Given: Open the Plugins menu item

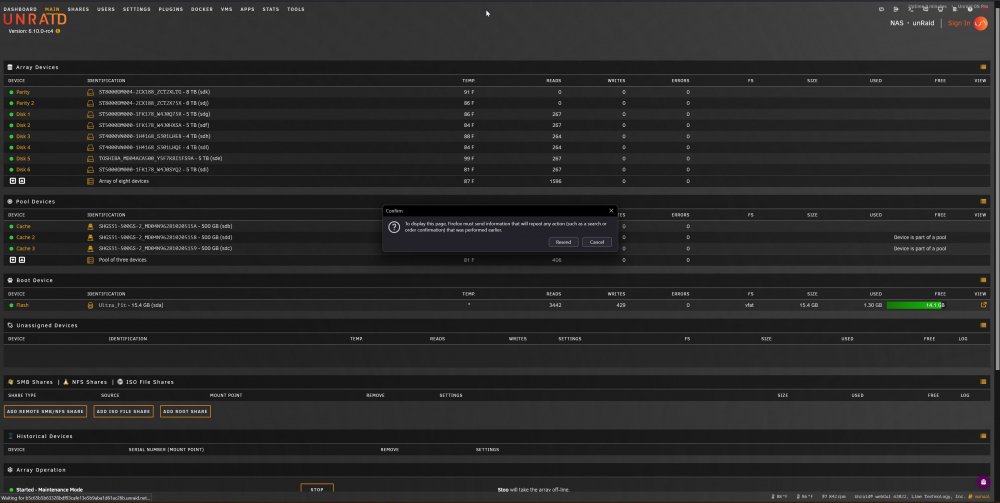Looking at the screenshot, I should [x=170, y=10].
